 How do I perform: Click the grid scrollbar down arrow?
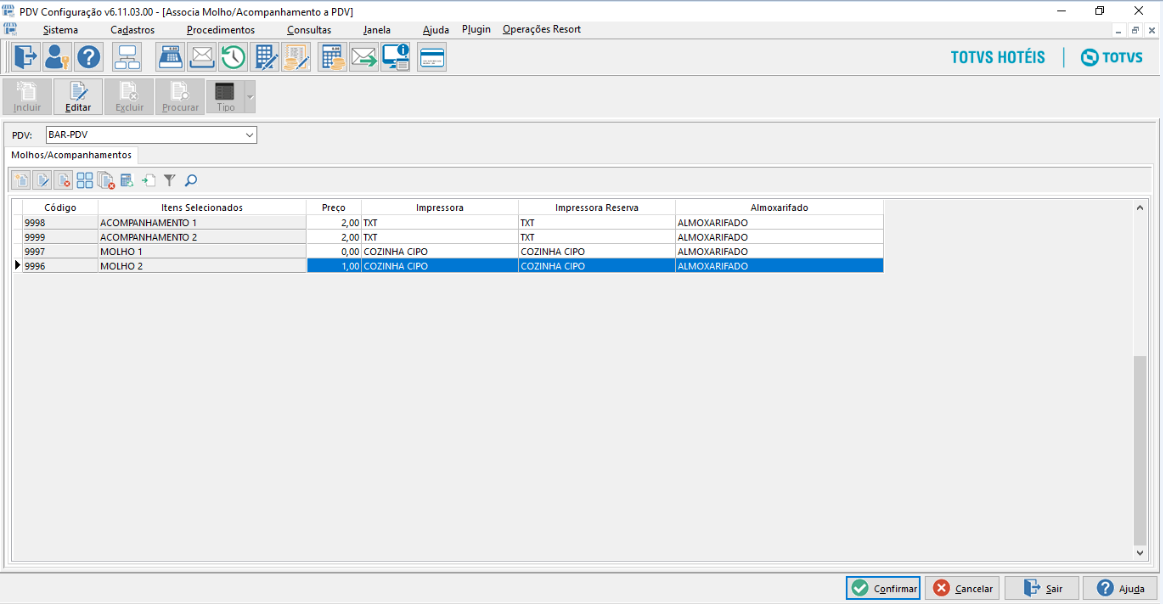1140,553
